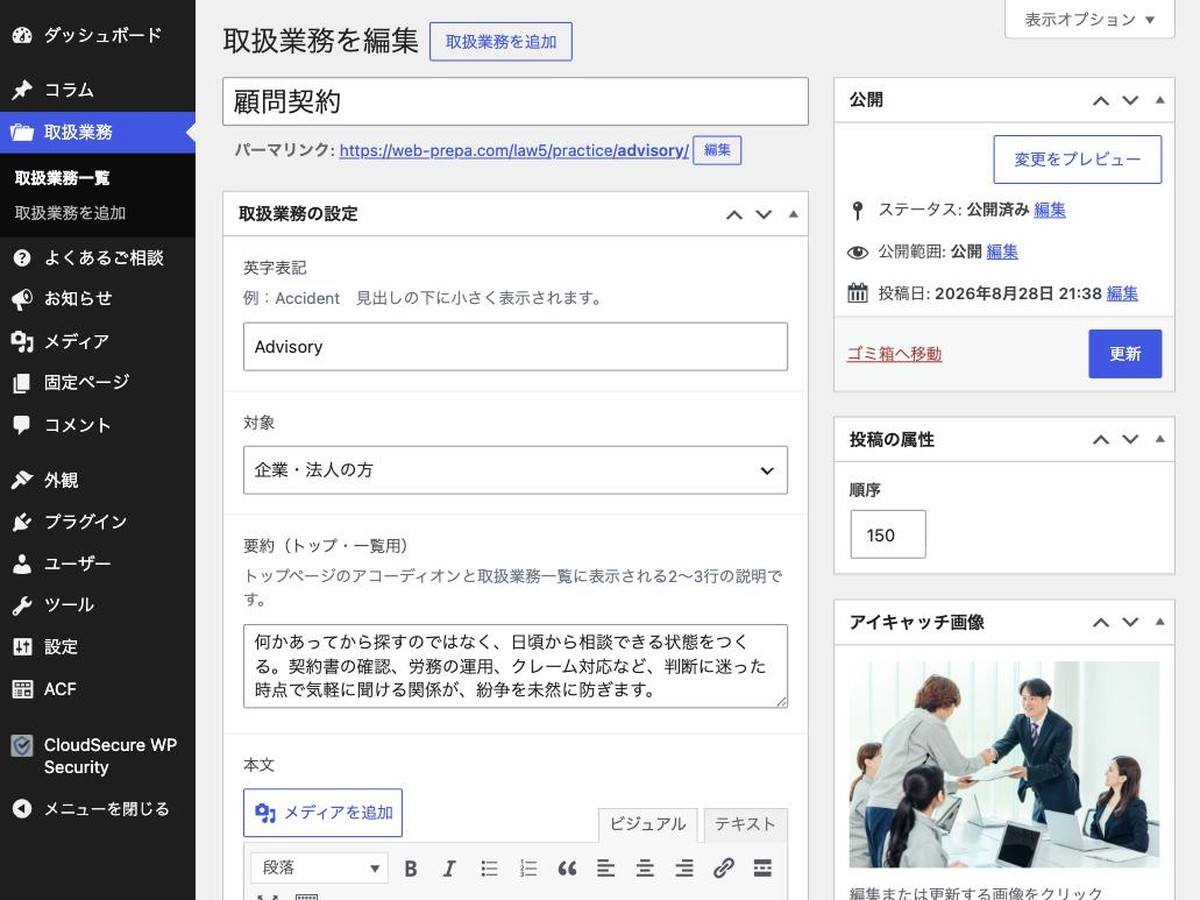This screenshot has height=900, width=1200.
Task: Open CloudSecure WP Security menu
Action: 98,757
